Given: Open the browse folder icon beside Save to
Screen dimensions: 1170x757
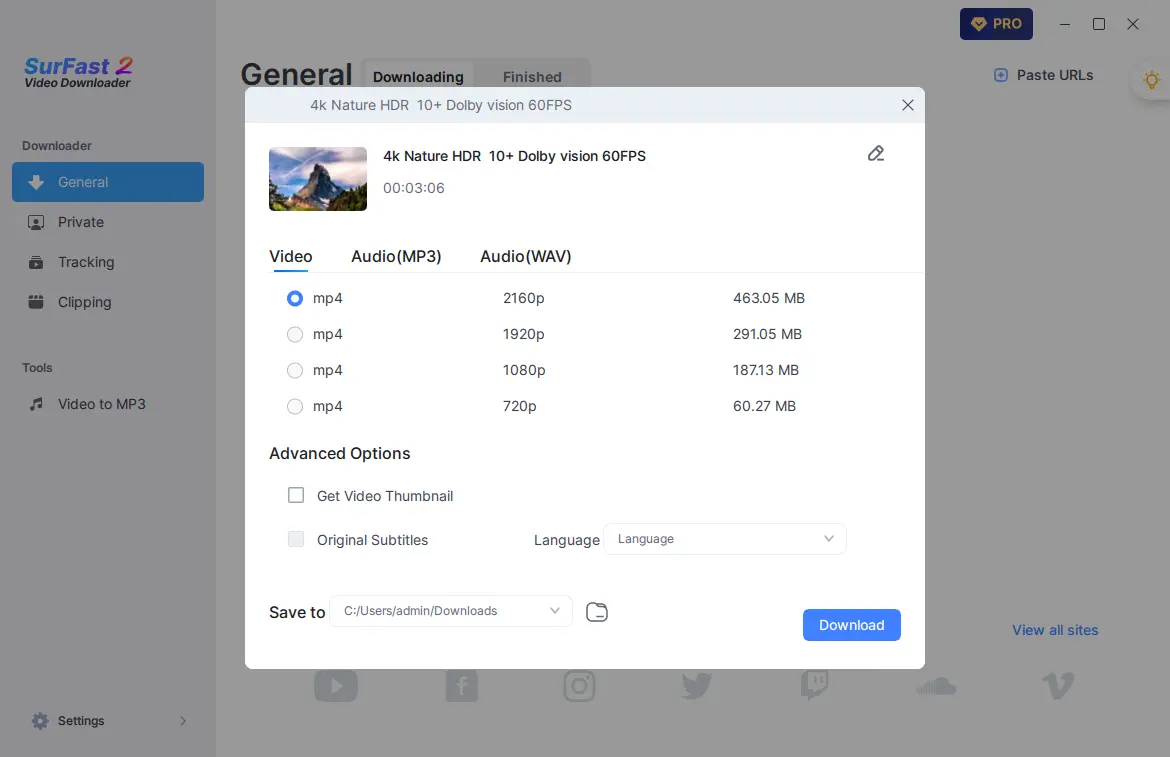Looking at the screenshot, I should click(x=597, y=612).
